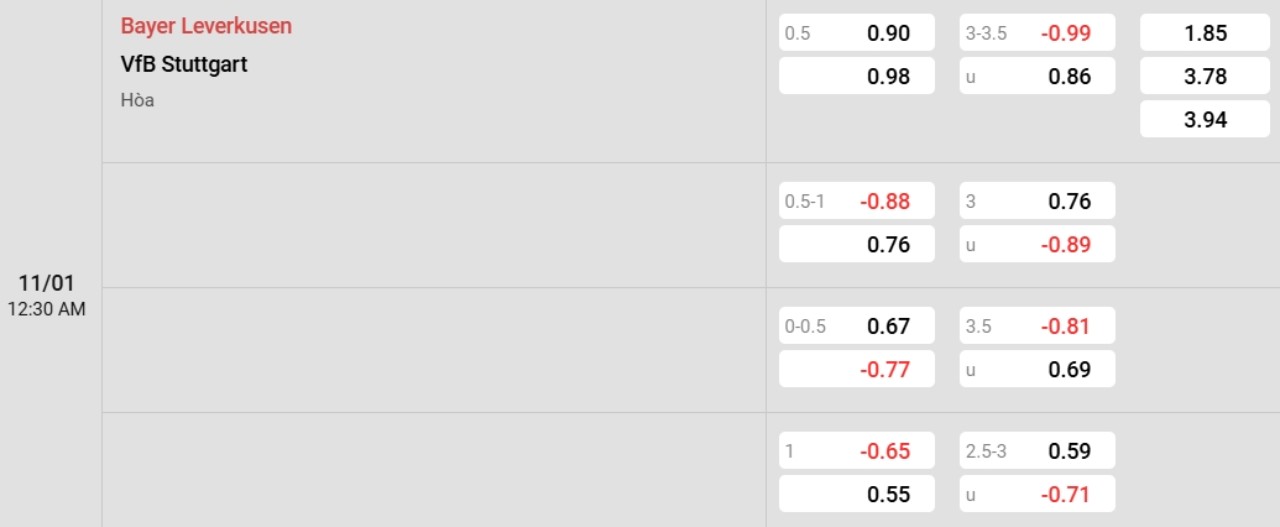The width and height of the screenshot is (1280, 527).
Task: Choose away win odds 3.78
Action: [1205, 76]
